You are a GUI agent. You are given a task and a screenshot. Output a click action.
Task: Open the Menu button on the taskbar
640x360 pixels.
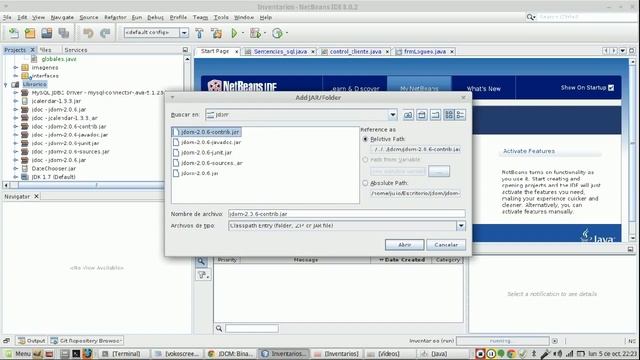18,353
